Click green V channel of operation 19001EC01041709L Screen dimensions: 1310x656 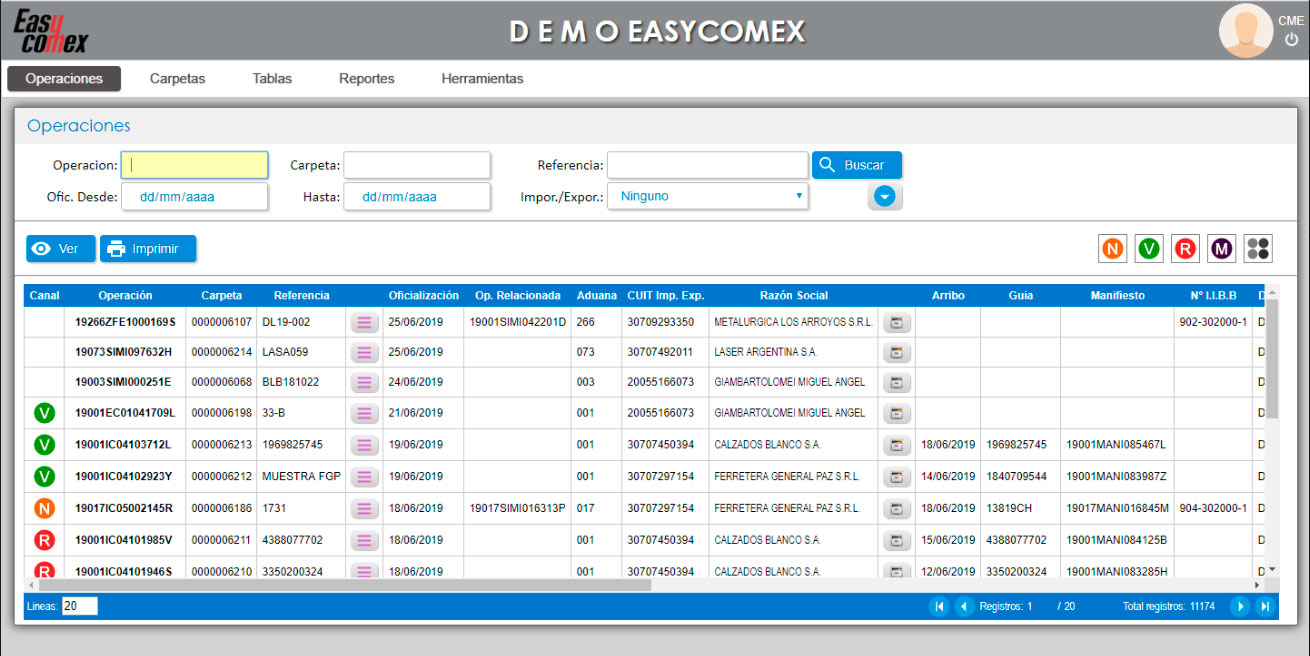pyautogui.click(x=44, y=413)
